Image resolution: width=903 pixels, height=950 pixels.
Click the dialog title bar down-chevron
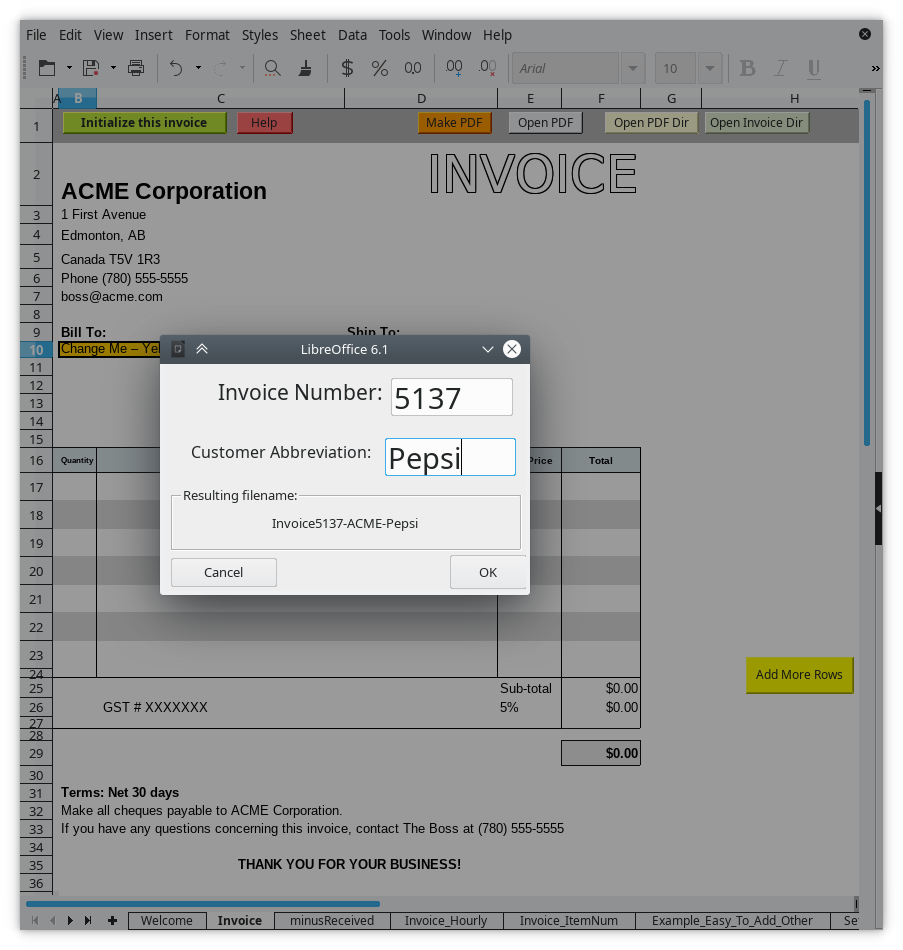(488, 350)
